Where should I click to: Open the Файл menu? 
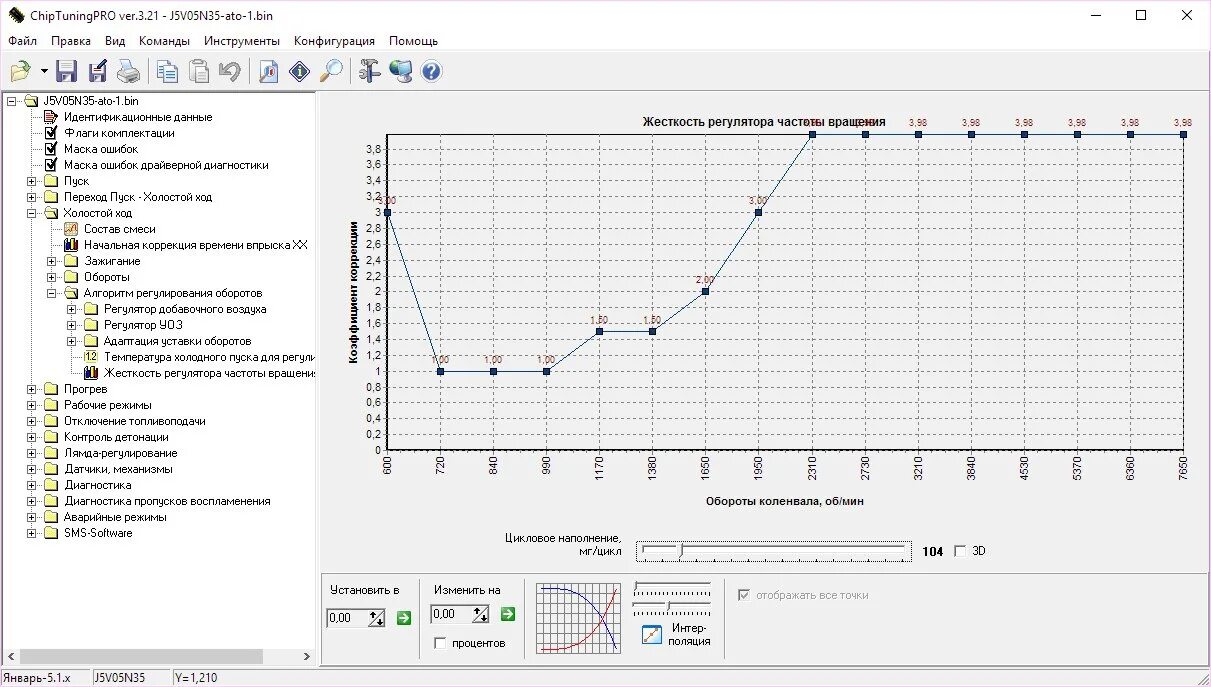point(22,41)
